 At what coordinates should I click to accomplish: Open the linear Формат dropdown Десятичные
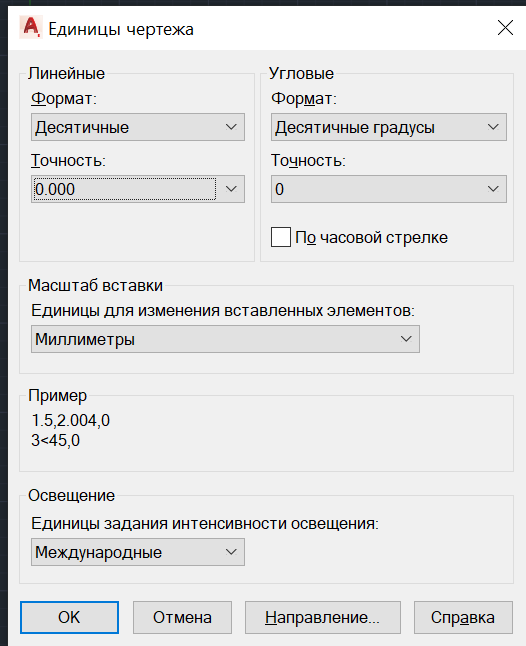point(138,127)
